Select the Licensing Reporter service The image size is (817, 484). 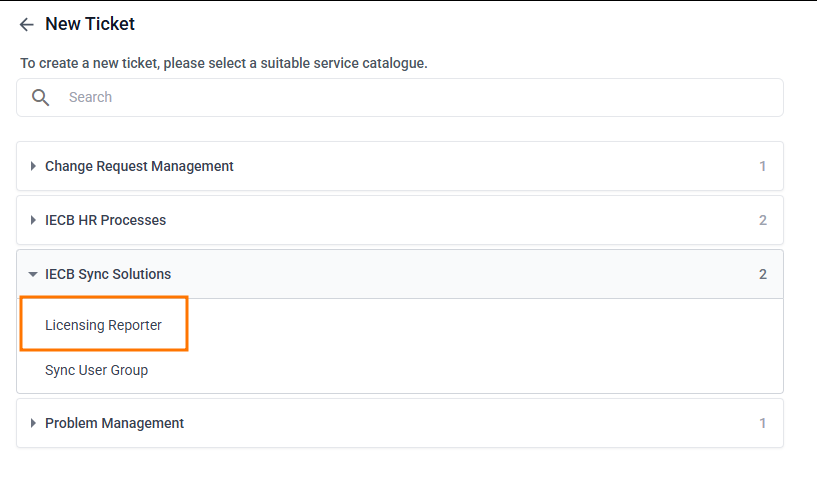pyautogui.click(x=103, y=325)
